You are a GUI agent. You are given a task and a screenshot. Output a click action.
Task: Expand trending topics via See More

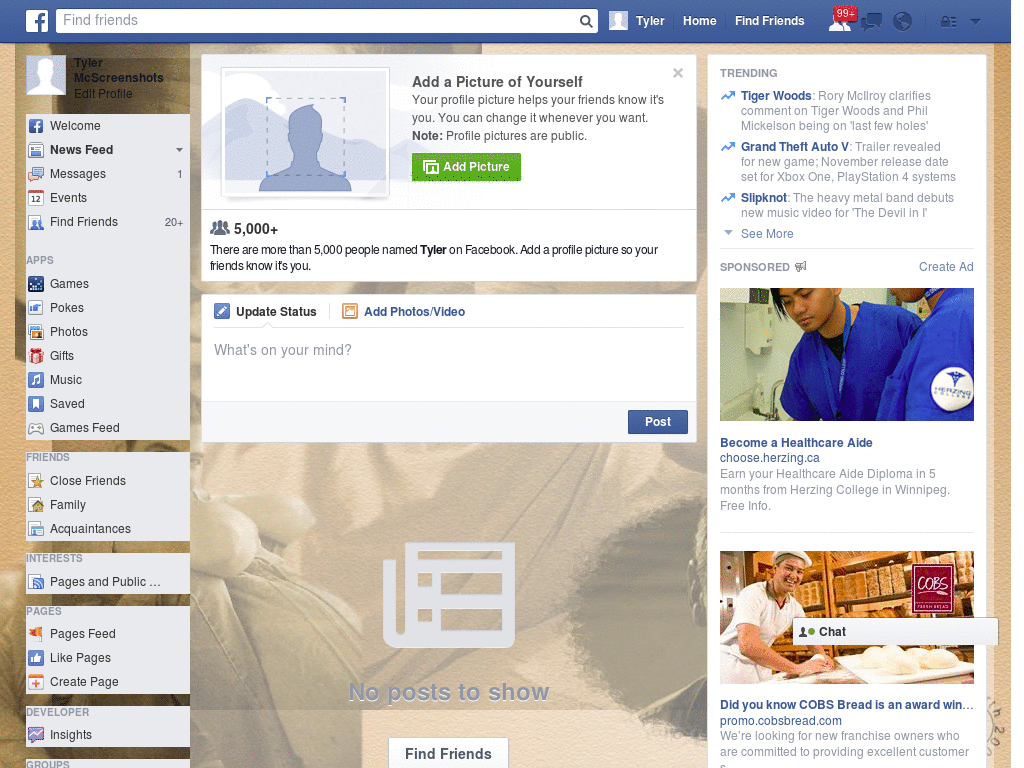(x=767, y=234)
